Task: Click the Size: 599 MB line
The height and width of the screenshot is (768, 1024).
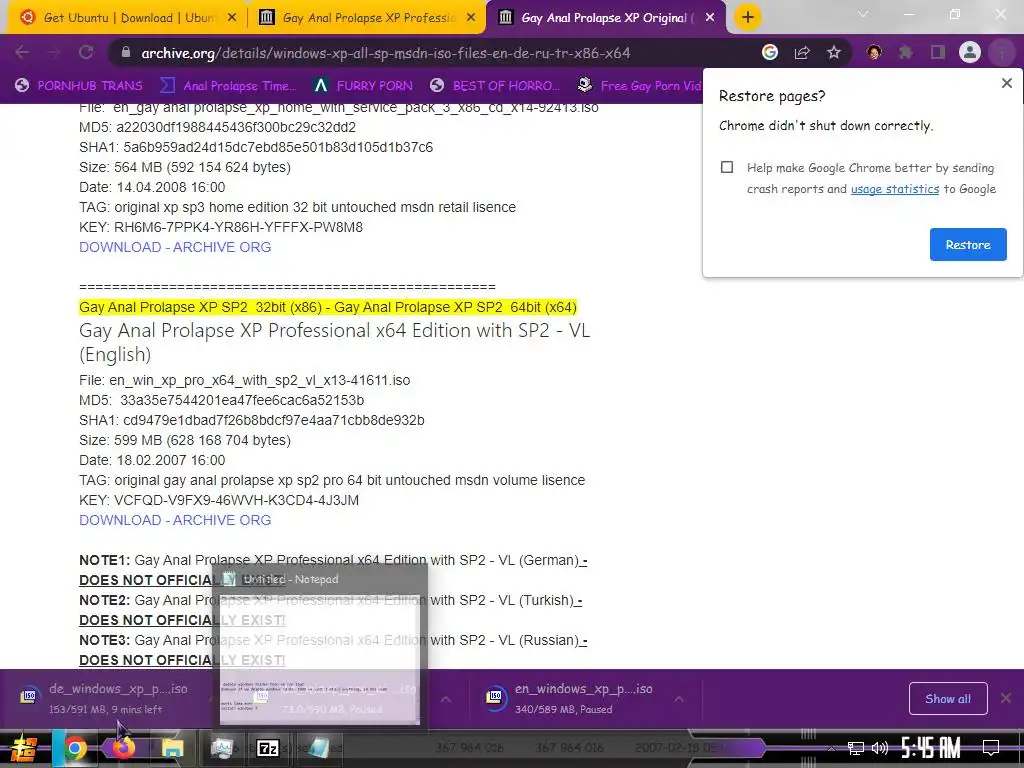Action: [x=185, y=440]
